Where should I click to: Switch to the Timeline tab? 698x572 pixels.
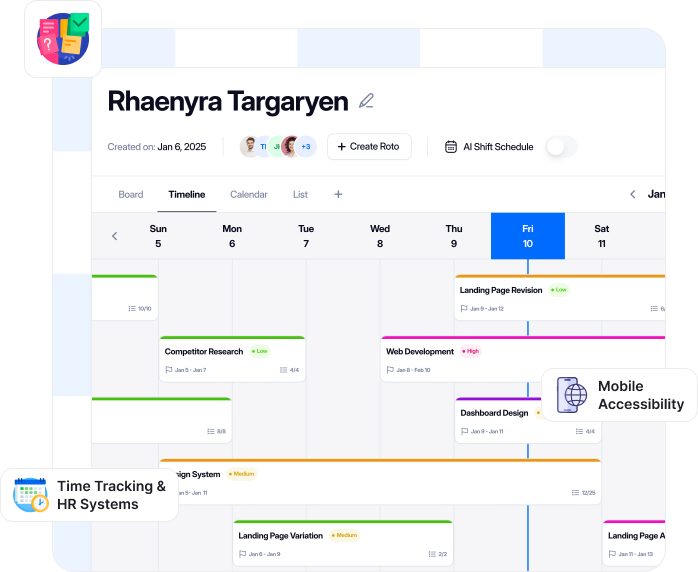tap(187, 195)
